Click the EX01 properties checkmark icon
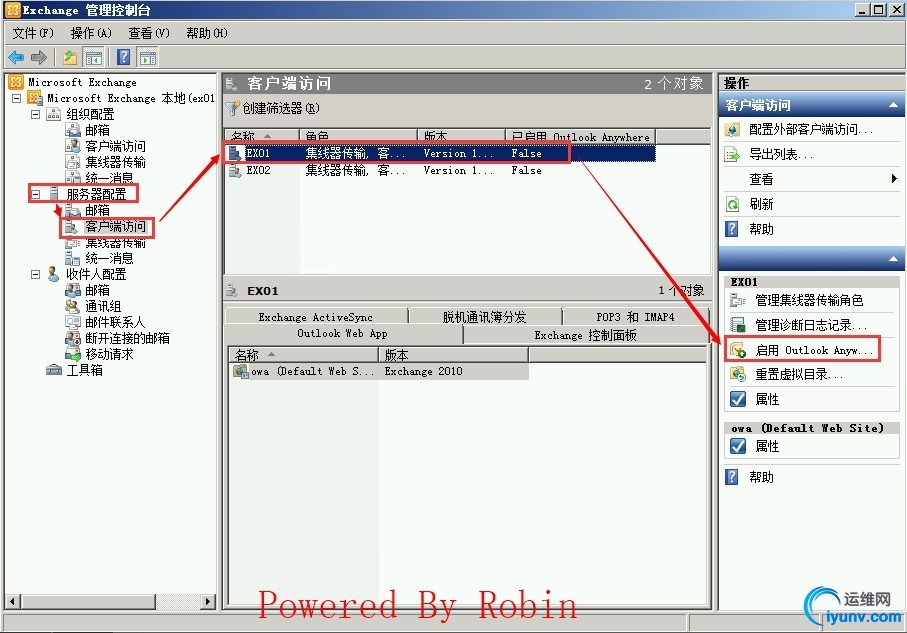Screen dimensions: 907x633 738,399
